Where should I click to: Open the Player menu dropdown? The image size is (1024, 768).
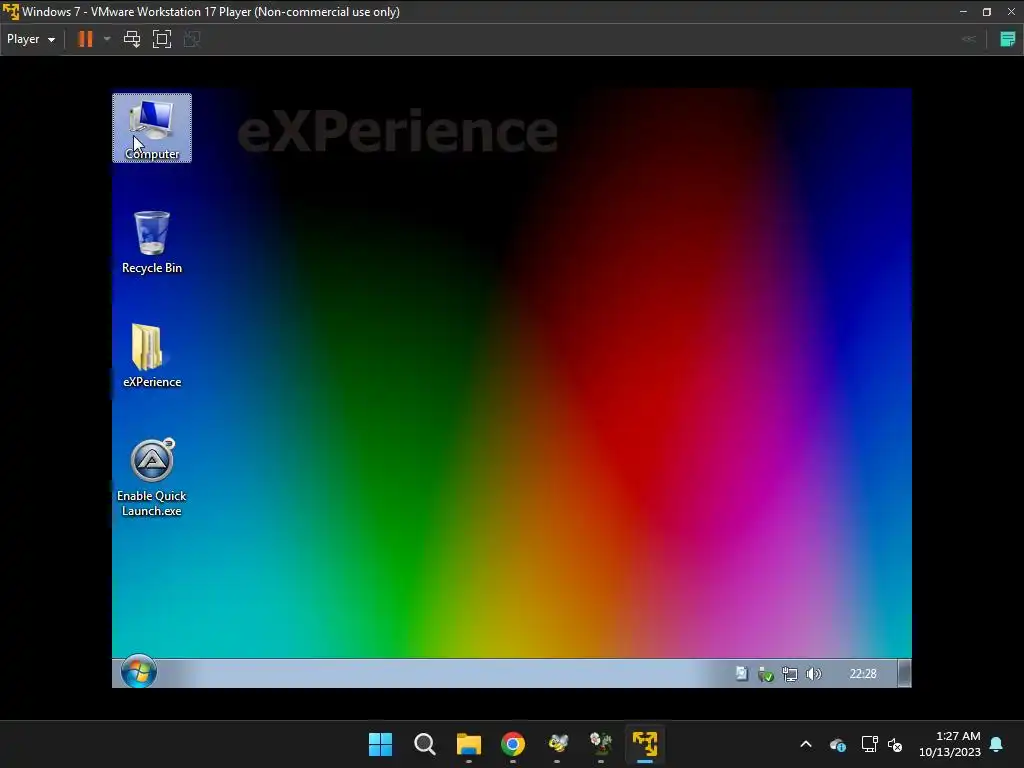31,39
